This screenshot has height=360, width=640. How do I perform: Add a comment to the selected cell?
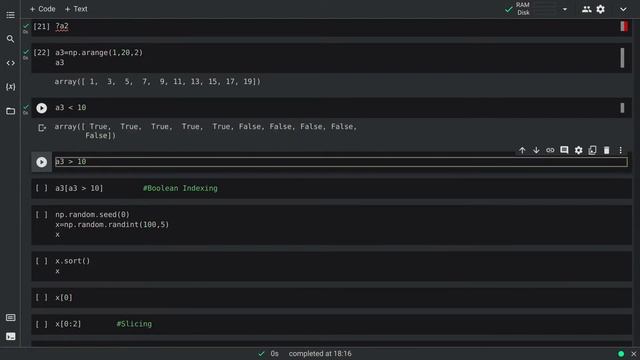click(564, 150)
